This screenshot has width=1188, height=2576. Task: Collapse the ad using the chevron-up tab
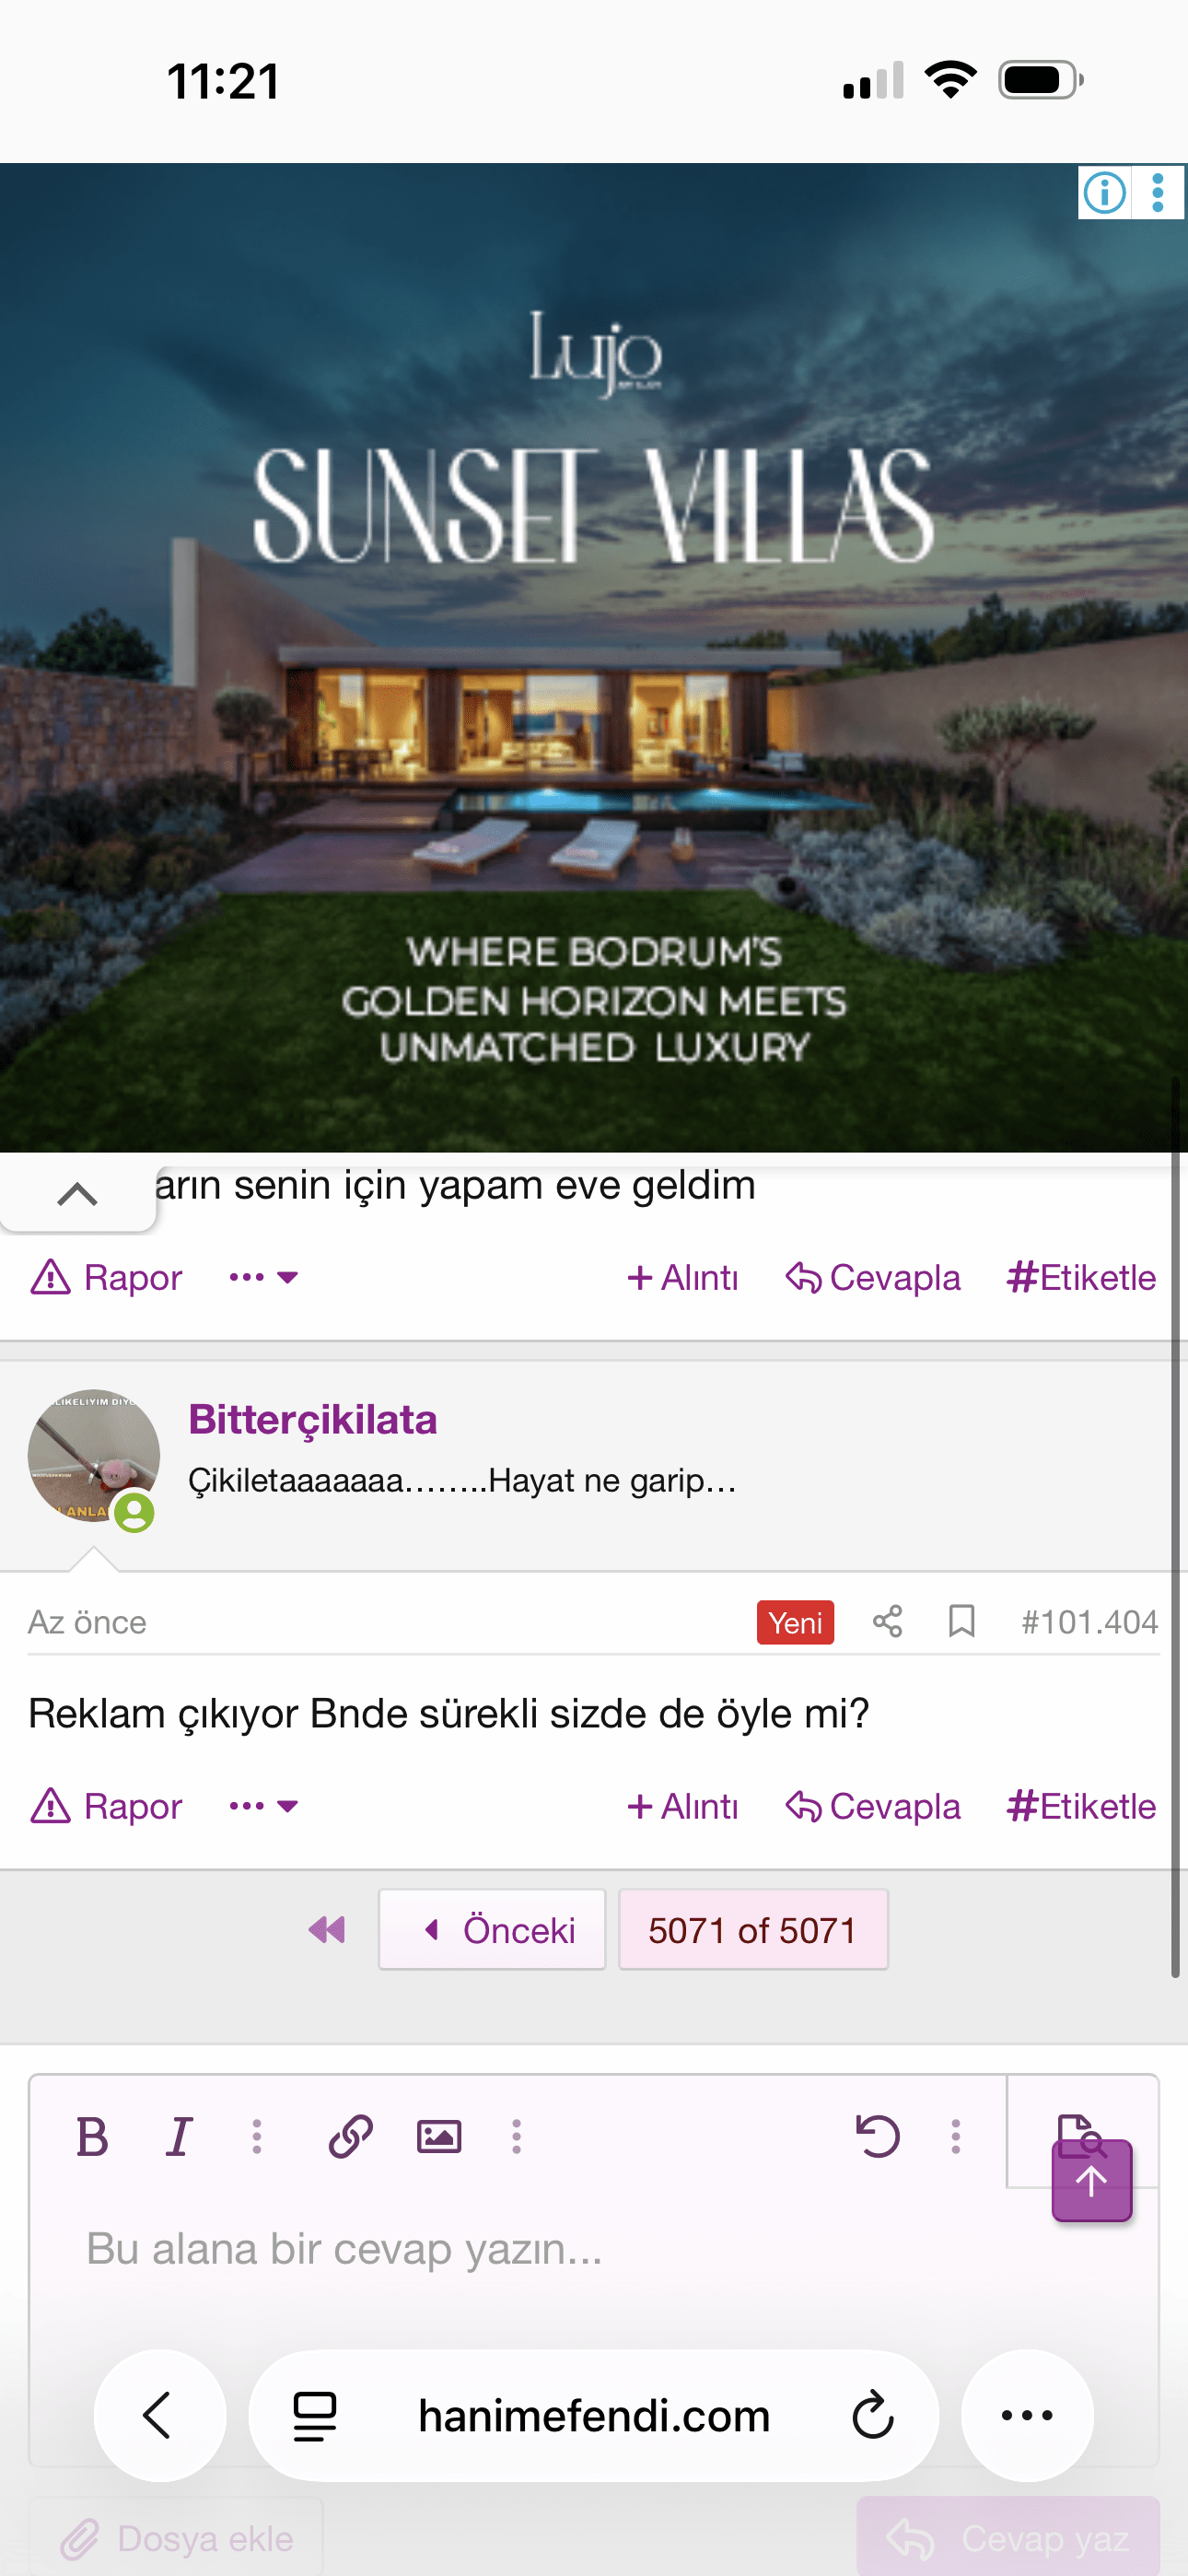(x=78, y=1194)
